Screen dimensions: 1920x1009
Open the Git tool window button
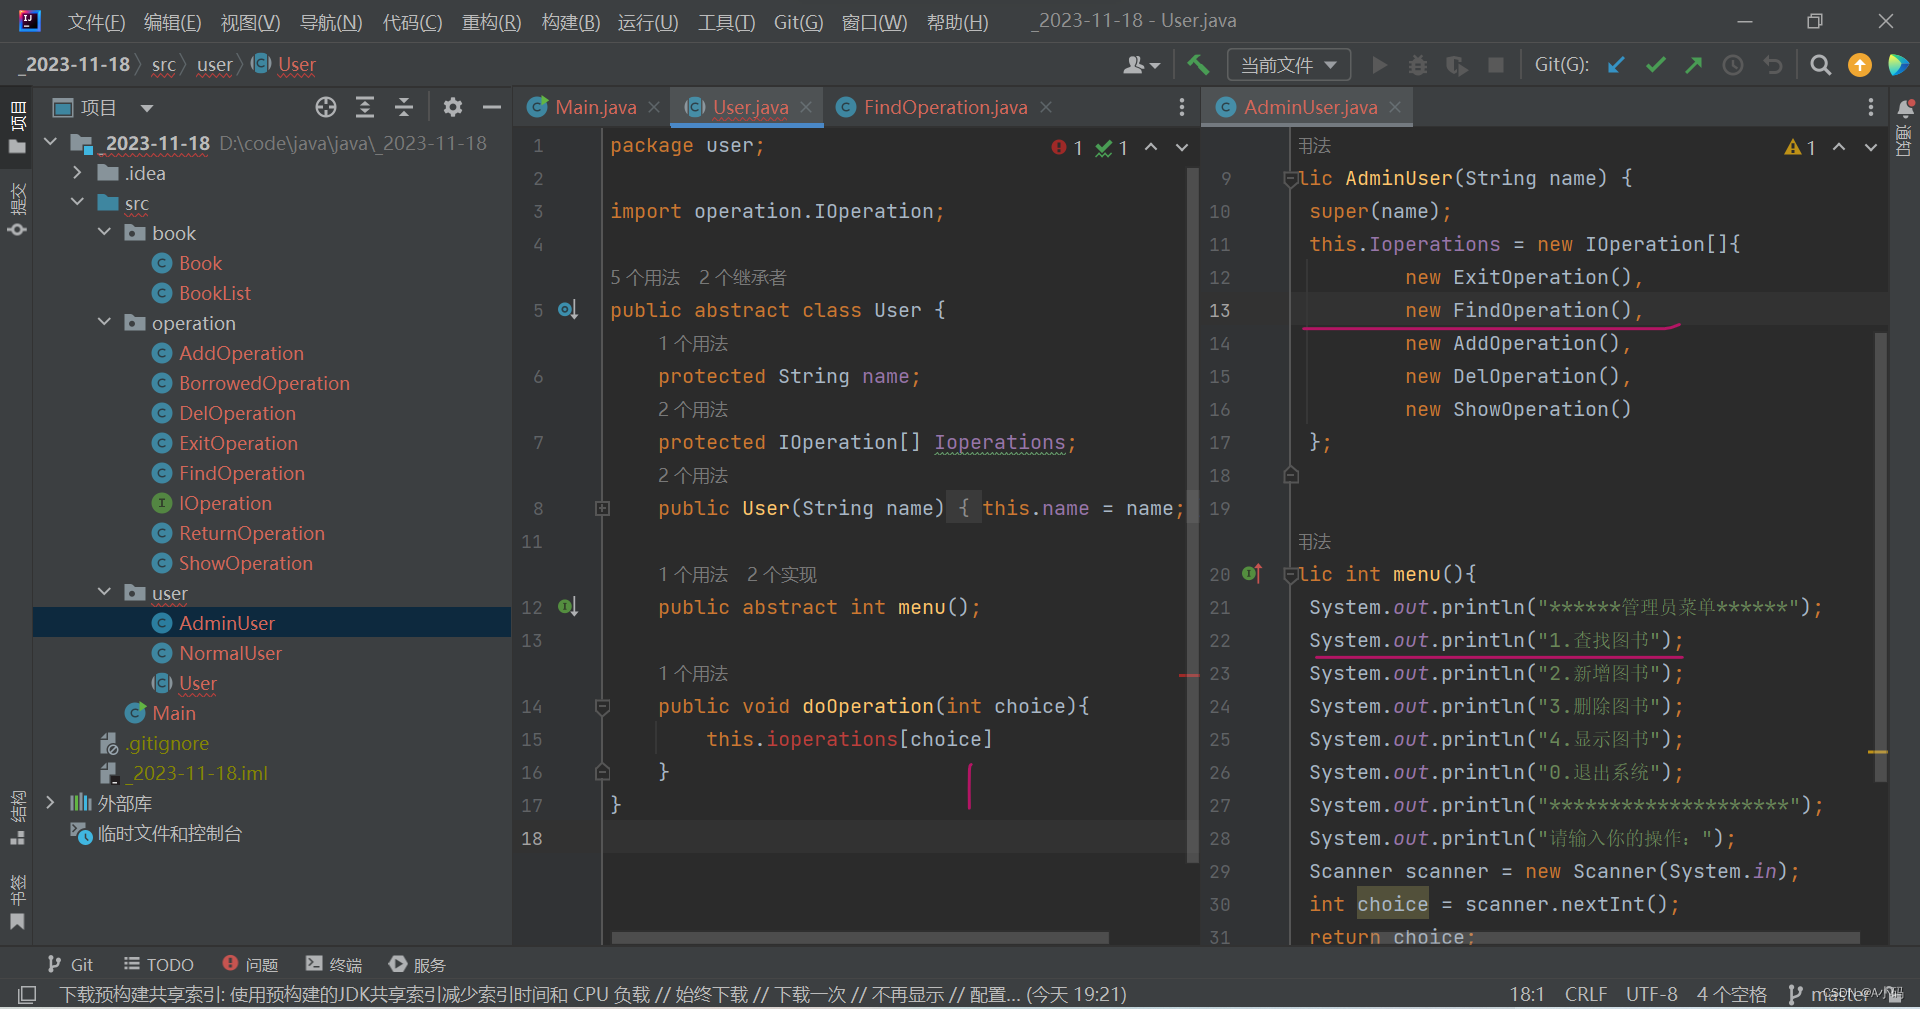click(70, 965)
